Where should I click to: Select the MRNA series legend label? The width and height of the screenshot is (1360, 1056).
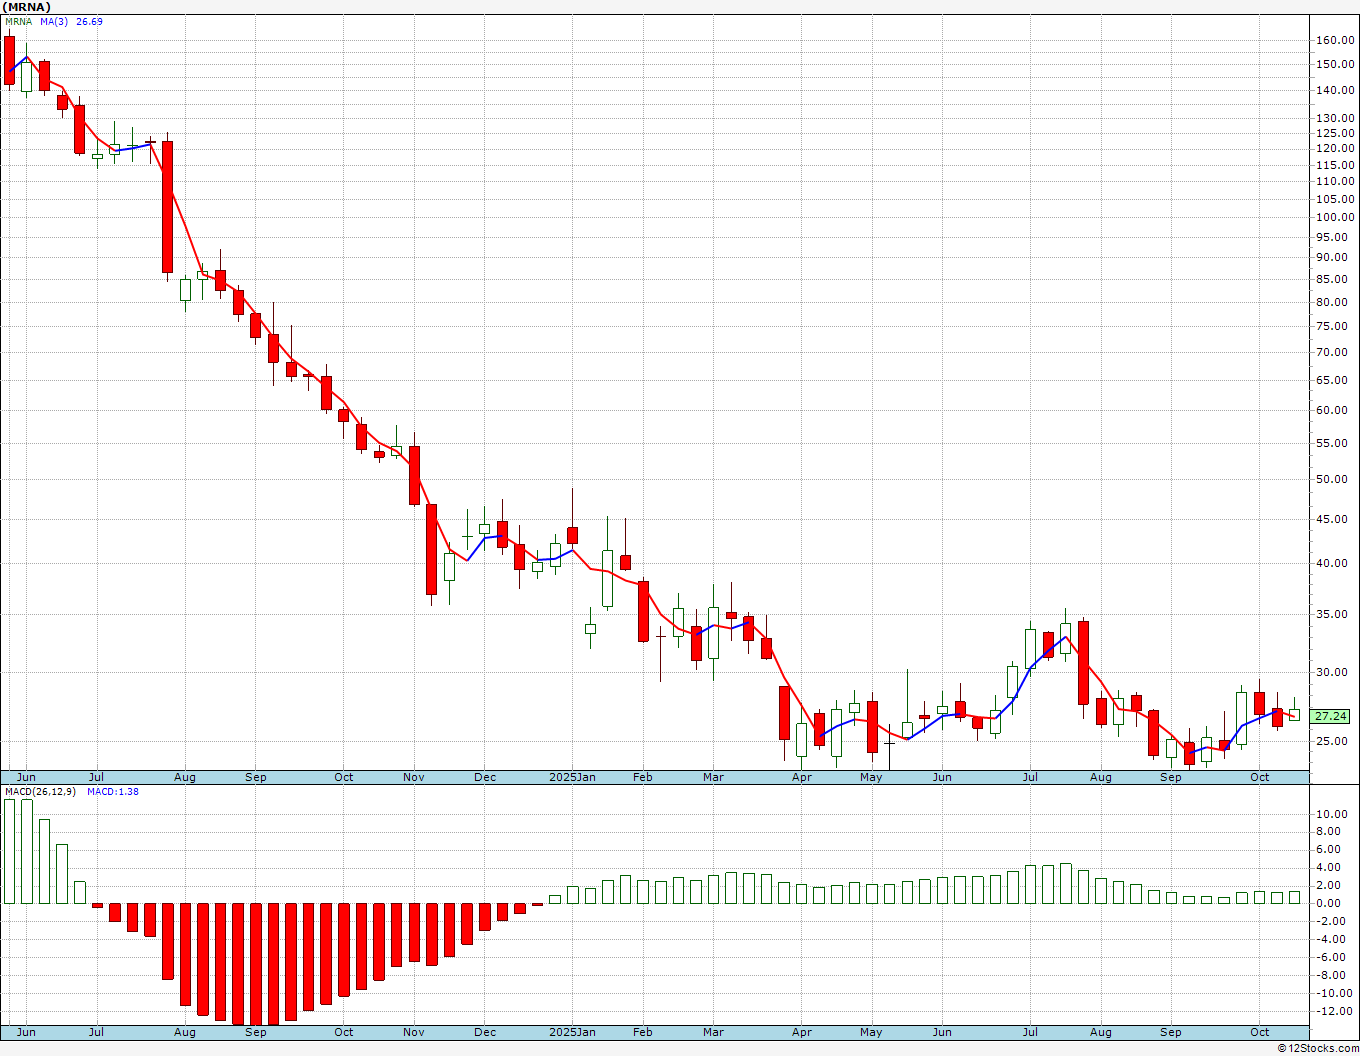click(x=19, y=21)
